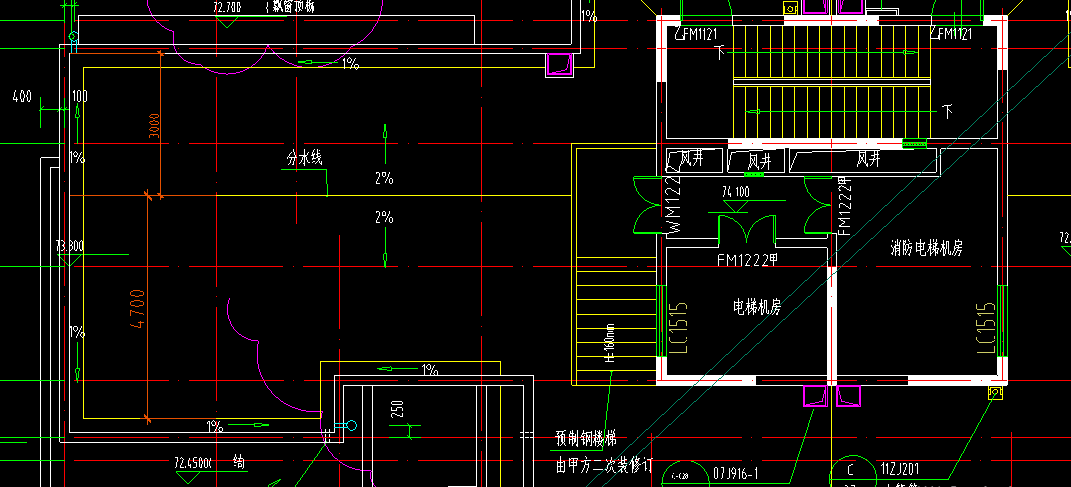
Task: Select the 下 stair direction label right of stairs
Action: pos(947,109)
